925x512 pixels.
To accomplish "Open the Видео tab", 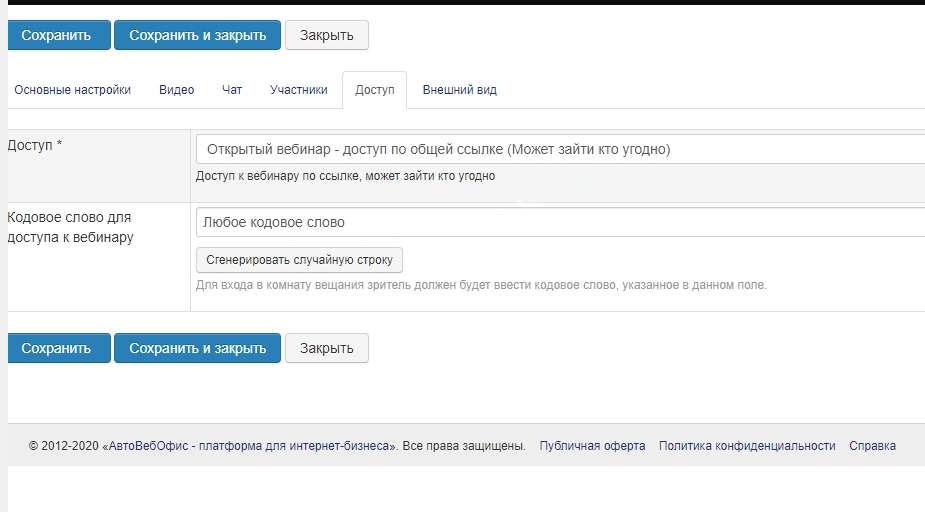I will pyautogui.click(x=176, y=90).
